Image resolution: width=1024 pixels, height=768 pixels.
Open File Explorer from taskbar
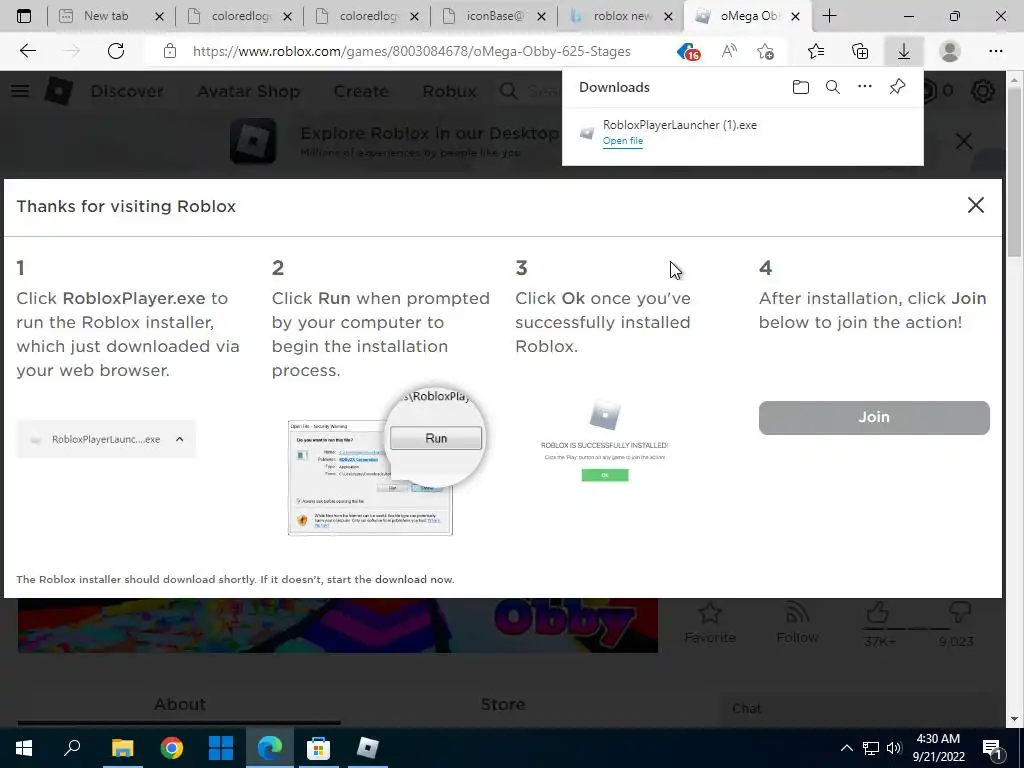122,748
